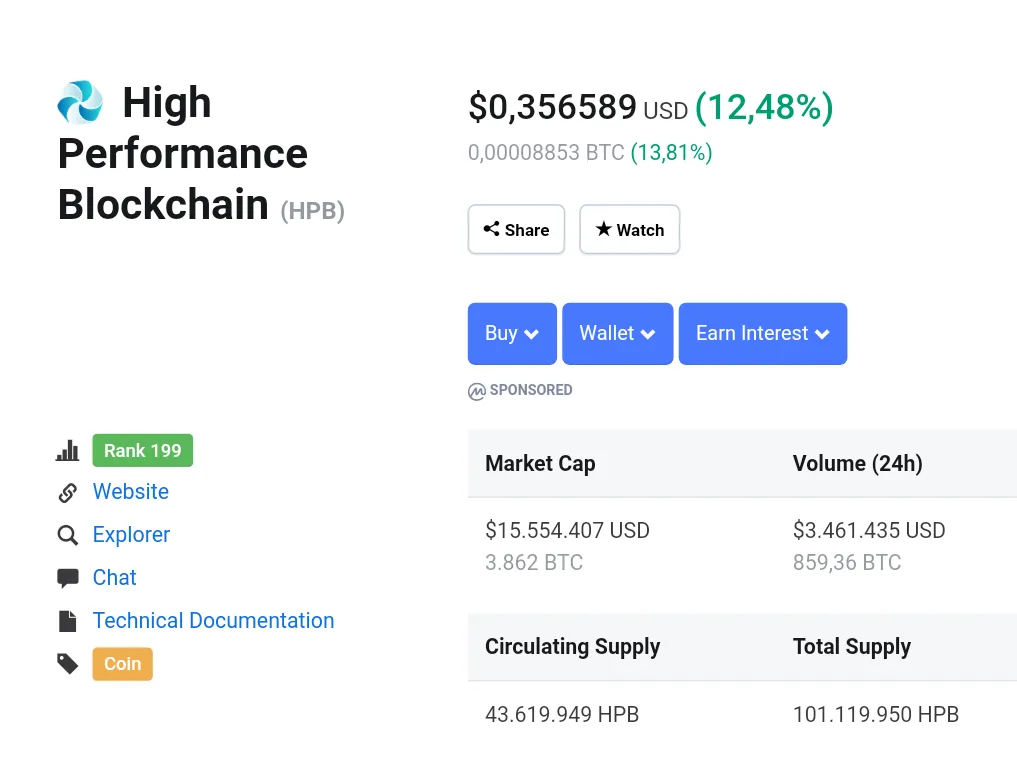This screenshot has width=1017, height=771.
Task: Click the document icon beside Technical Documentation
Action: 67,621
